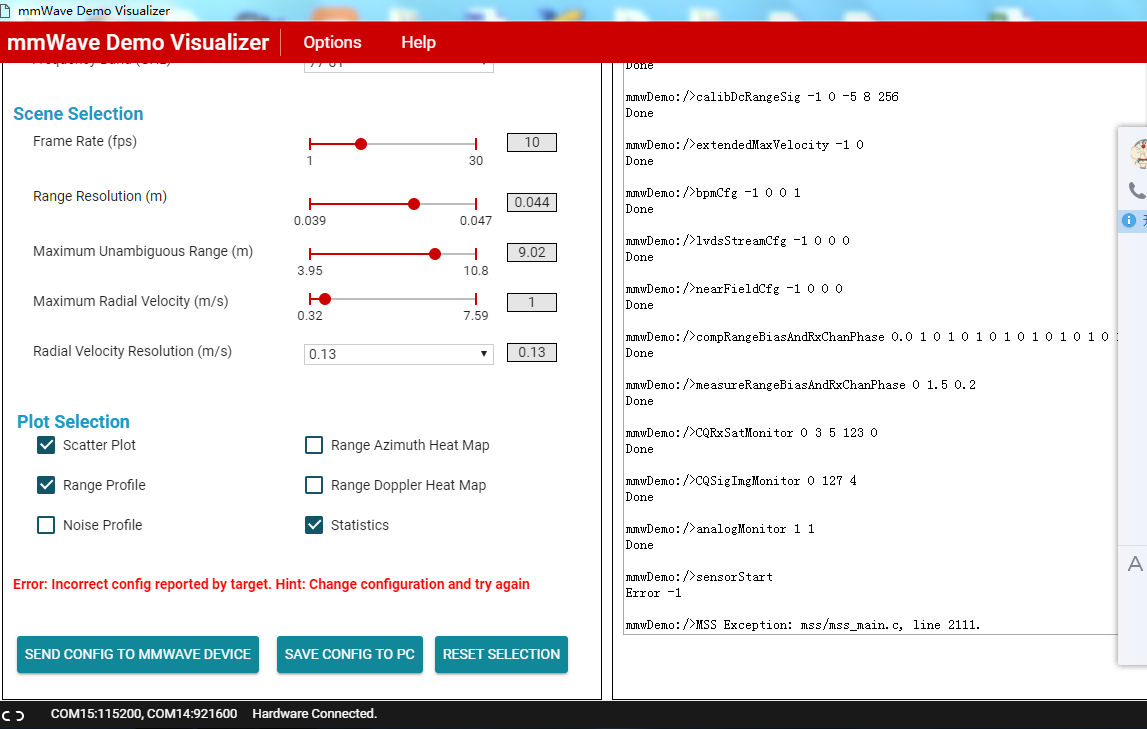Viewport: 1147px width, 729px height.
Task: Click the Hardware Connected status text
Action: [x=315, y=714]
